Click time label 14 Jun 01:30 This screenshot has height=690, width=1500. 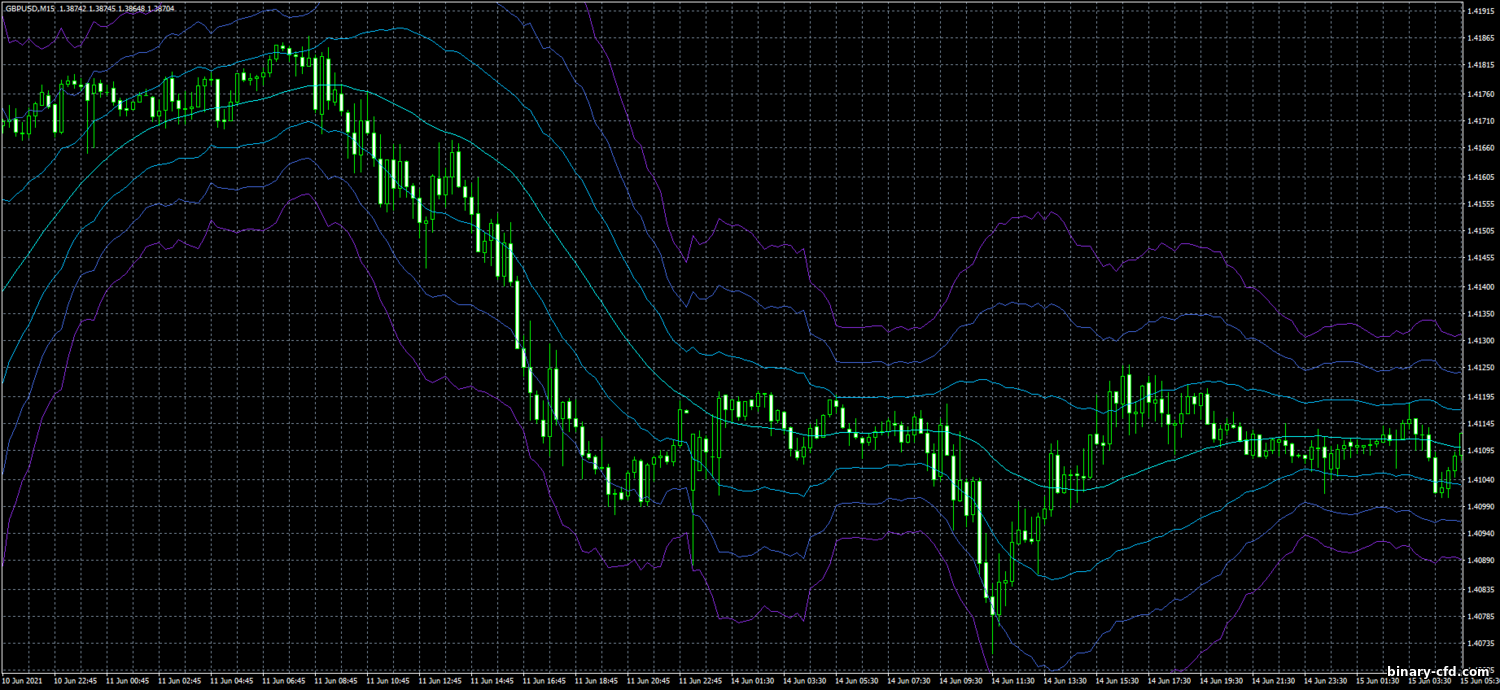[x=753, y=680]
